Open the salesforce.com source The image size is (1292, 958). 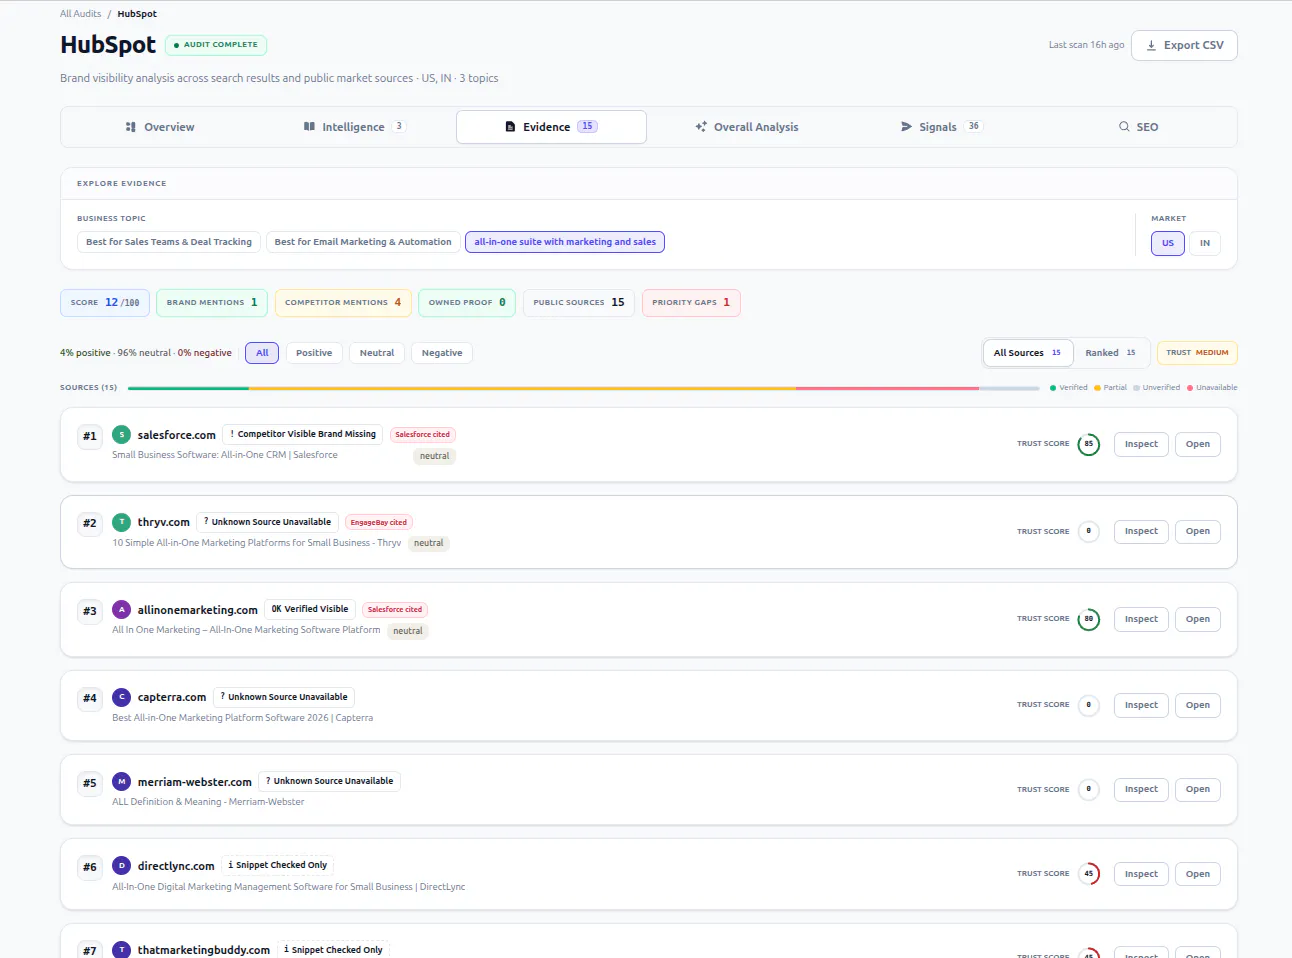(x=1198, y=444)
